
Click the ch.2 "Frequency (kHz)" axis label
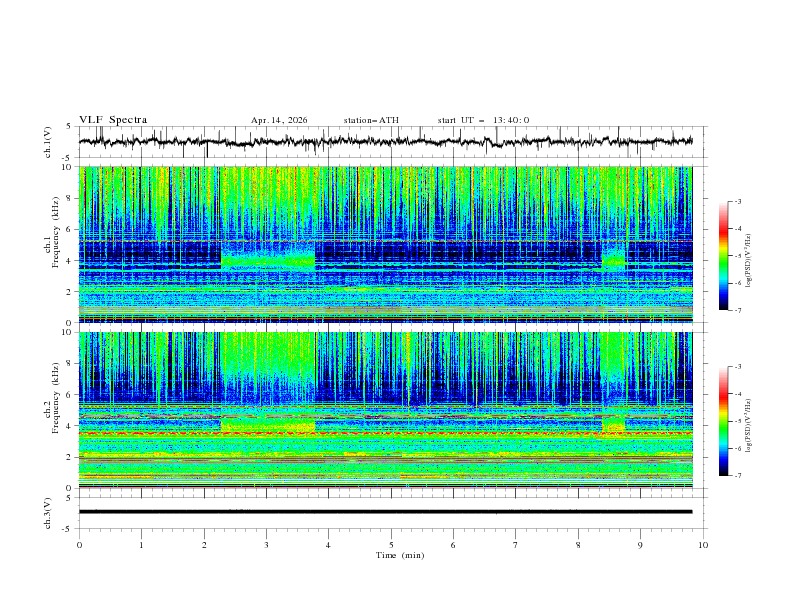point(55,397)
